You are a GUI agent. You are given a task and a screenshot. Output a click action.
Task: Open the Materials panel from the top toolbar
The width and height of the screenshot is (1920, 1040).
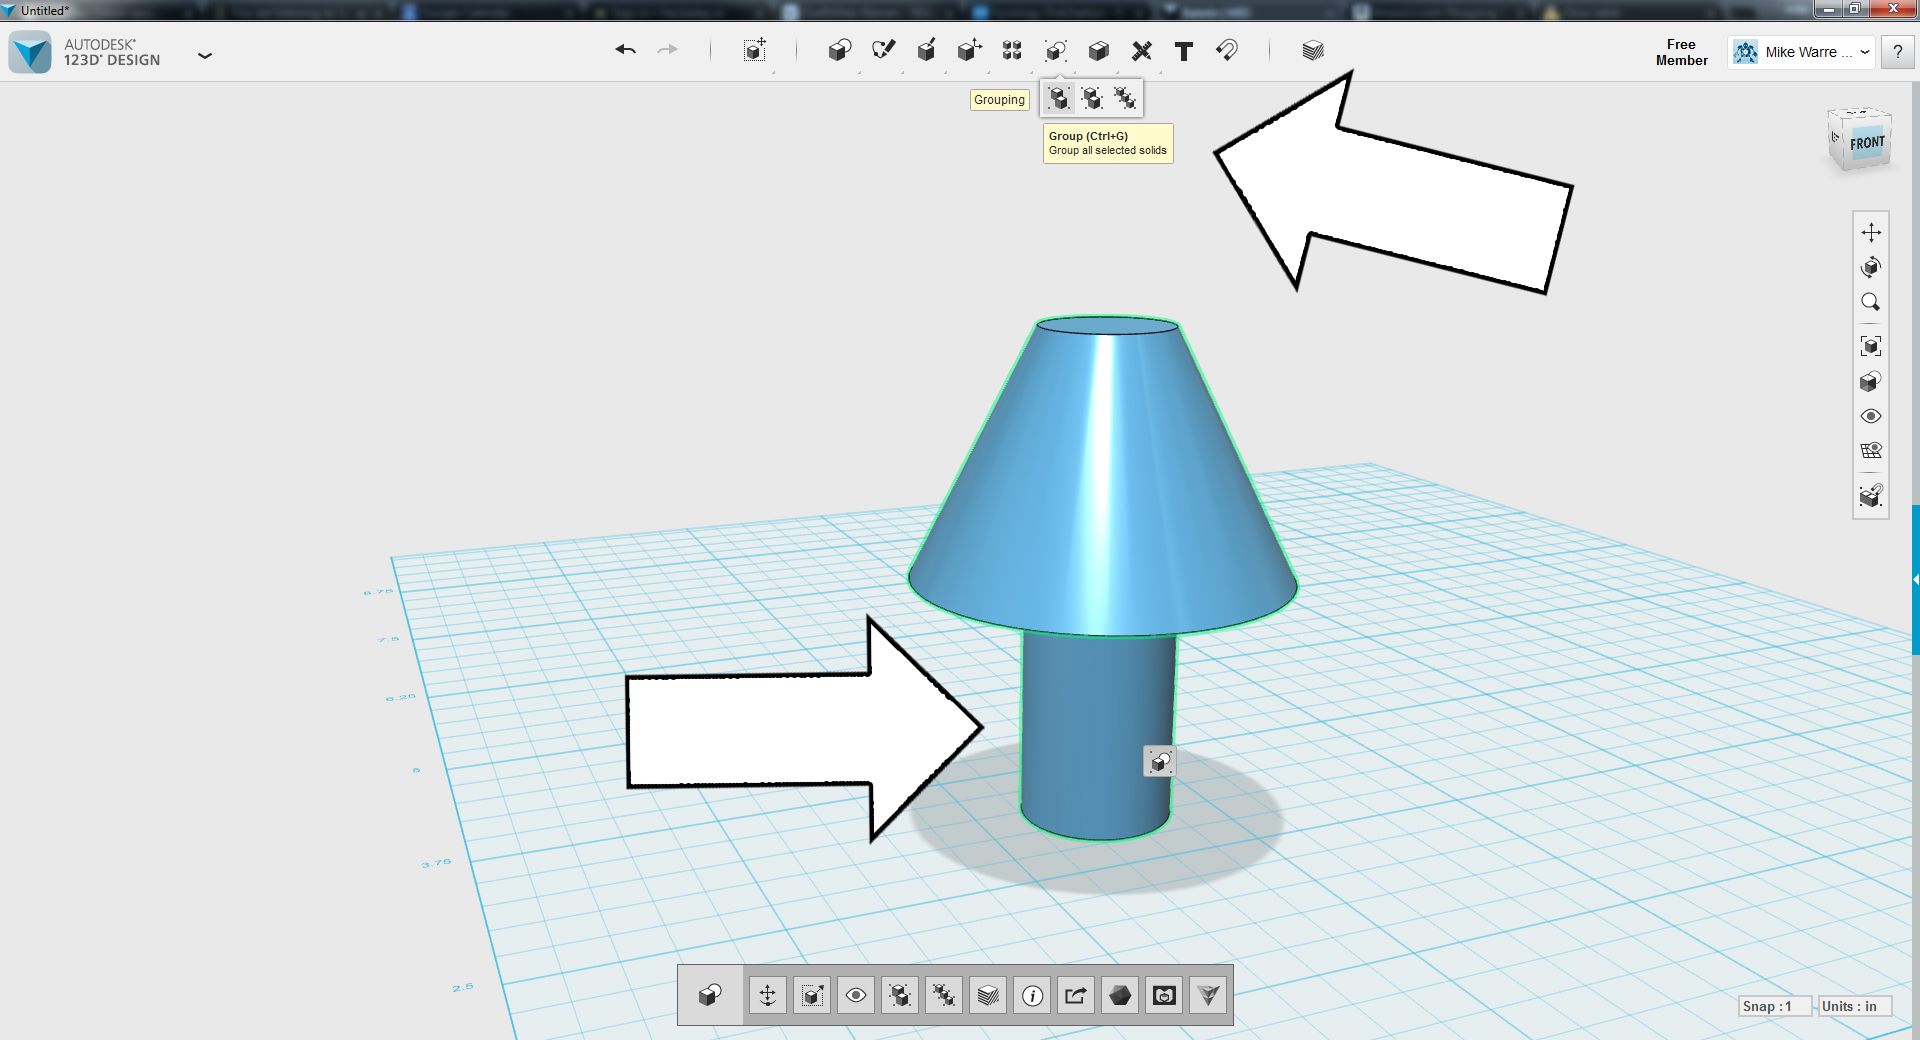[x=1311, y=50]
